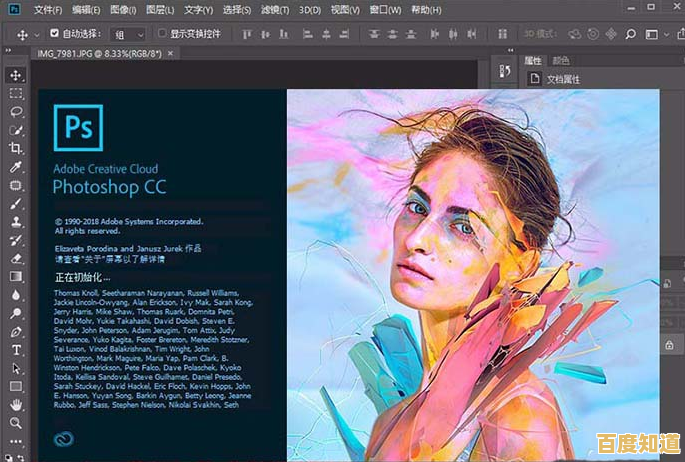Select the Eyedropper tool

pyautogui.click(x=16, y=167)
